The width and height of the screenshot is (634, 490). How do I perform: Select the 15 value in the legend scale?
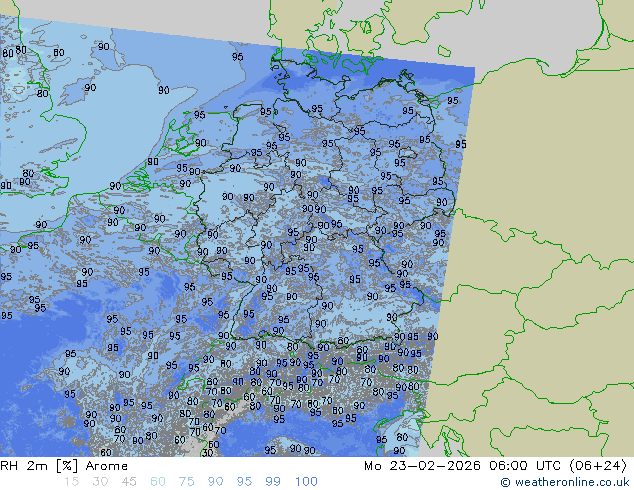[72, 482]
